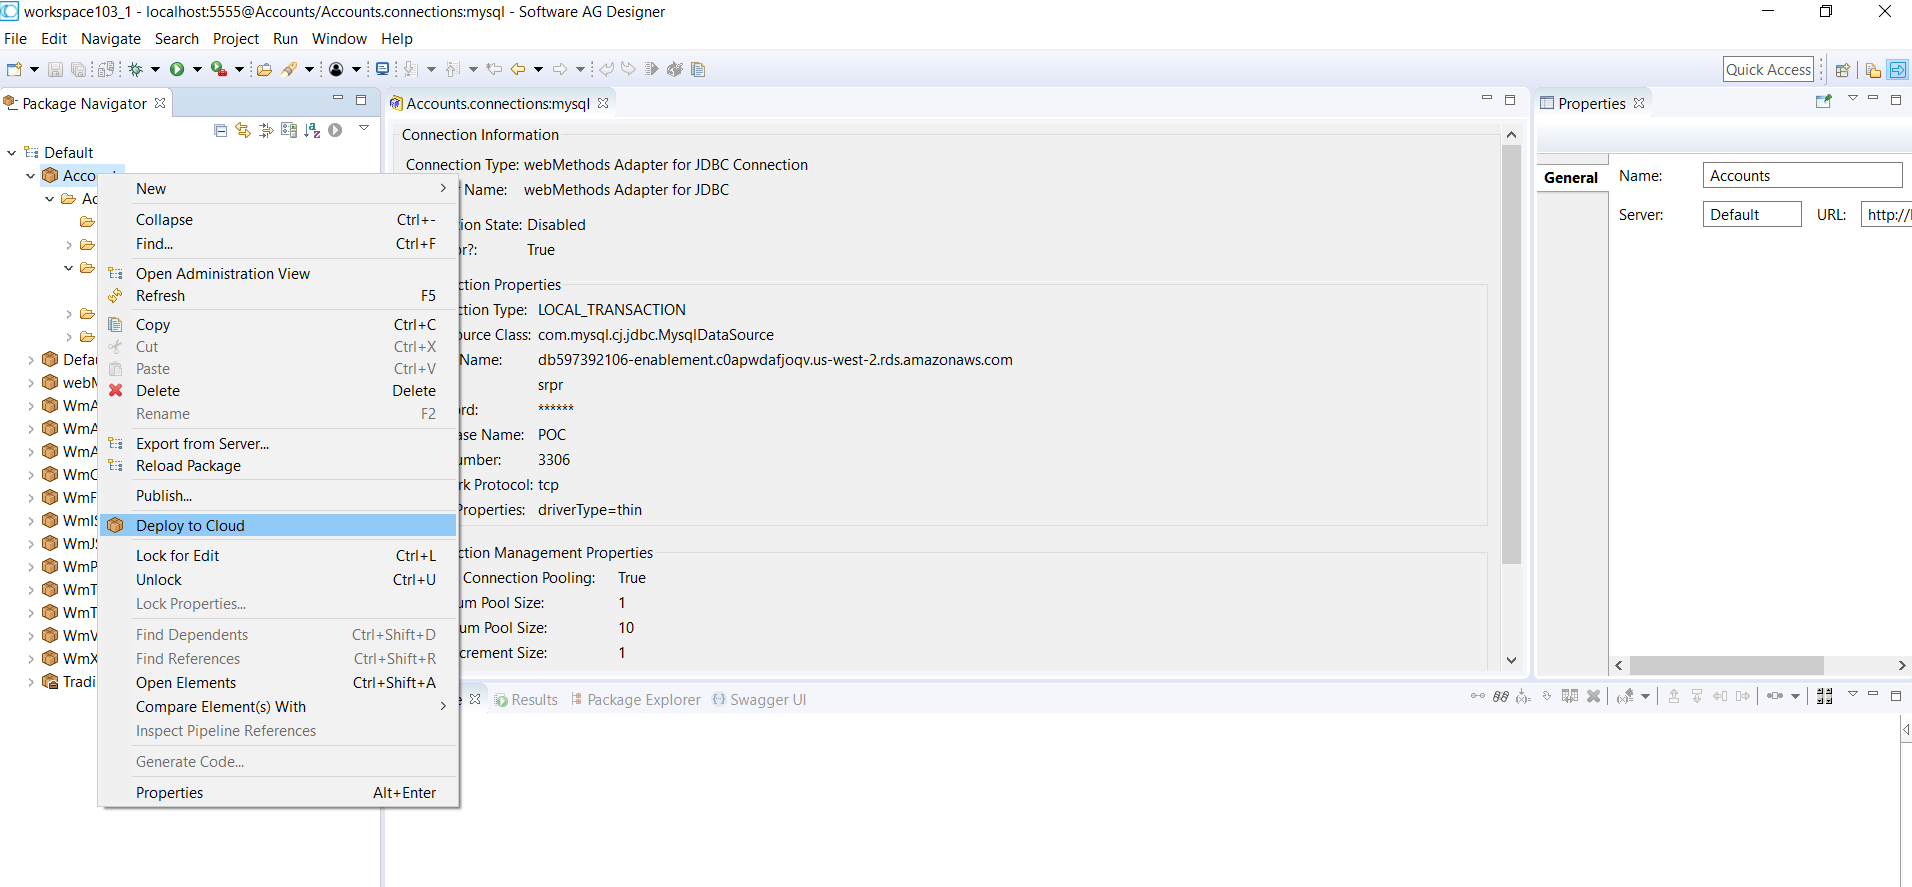1912x887 pixels.
Task: Open the Back history dropdown arrow
Action: [x=538, y=69]
